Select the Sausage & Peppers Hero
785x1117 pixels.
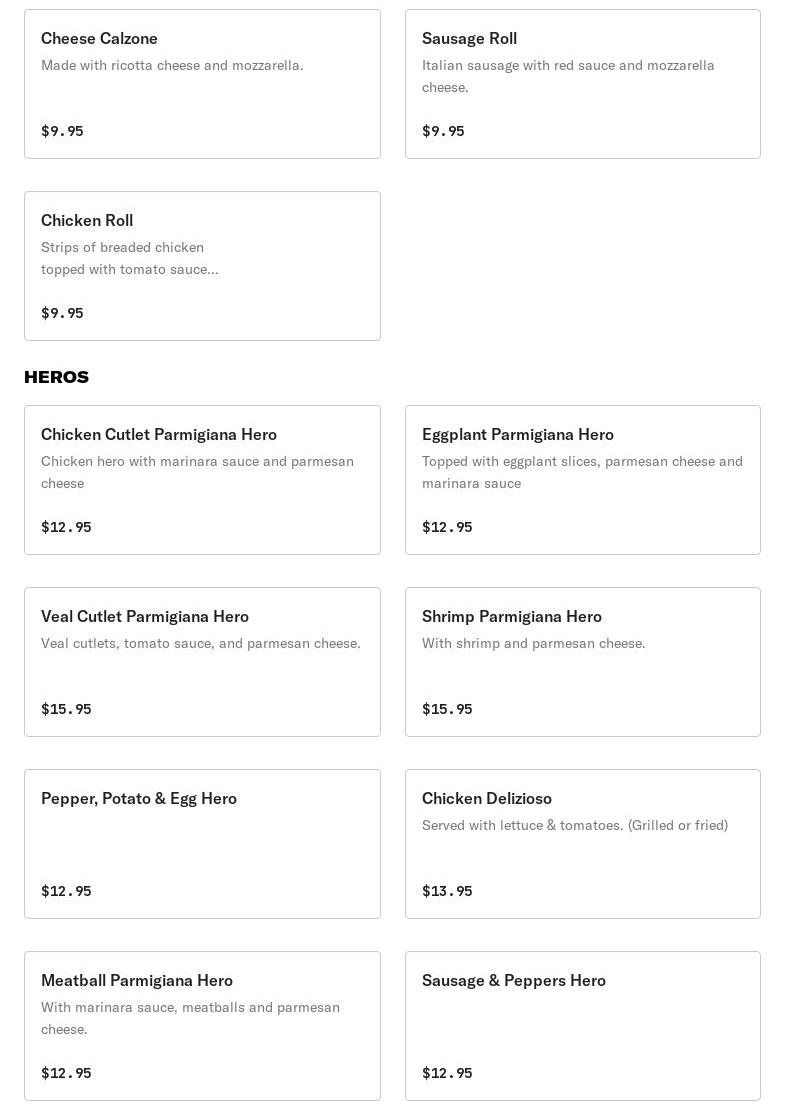click(x=582, y=1026)
